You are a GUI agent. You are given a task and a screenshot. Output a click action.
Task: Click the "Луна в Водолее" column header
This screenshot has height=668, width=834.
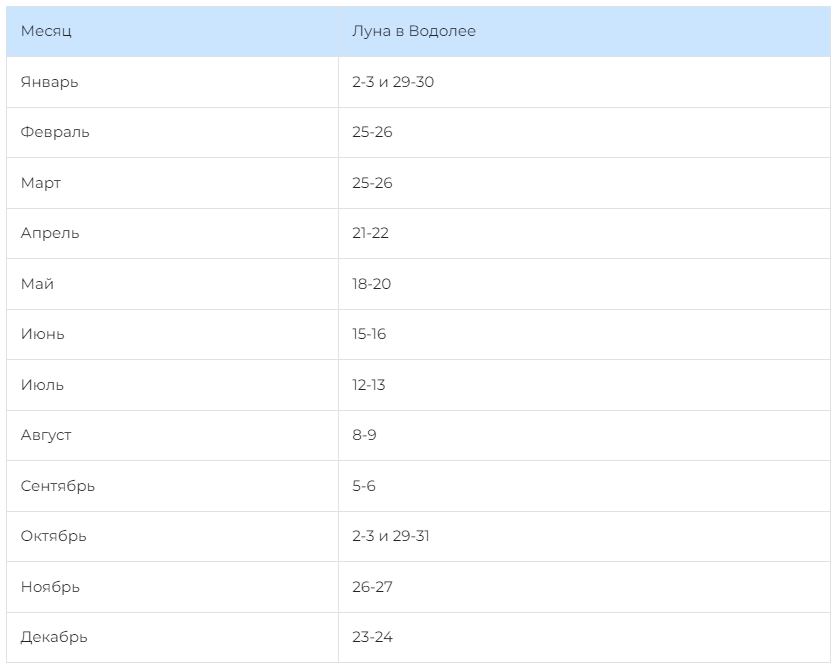pyautogui.click(x=413, y=31)
